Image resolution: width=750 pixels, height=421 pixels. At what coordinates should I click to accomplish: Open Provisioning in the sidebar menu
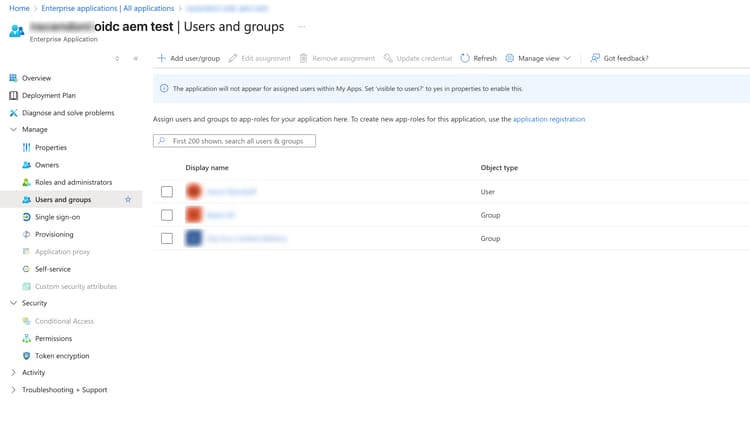pos(54,234)
